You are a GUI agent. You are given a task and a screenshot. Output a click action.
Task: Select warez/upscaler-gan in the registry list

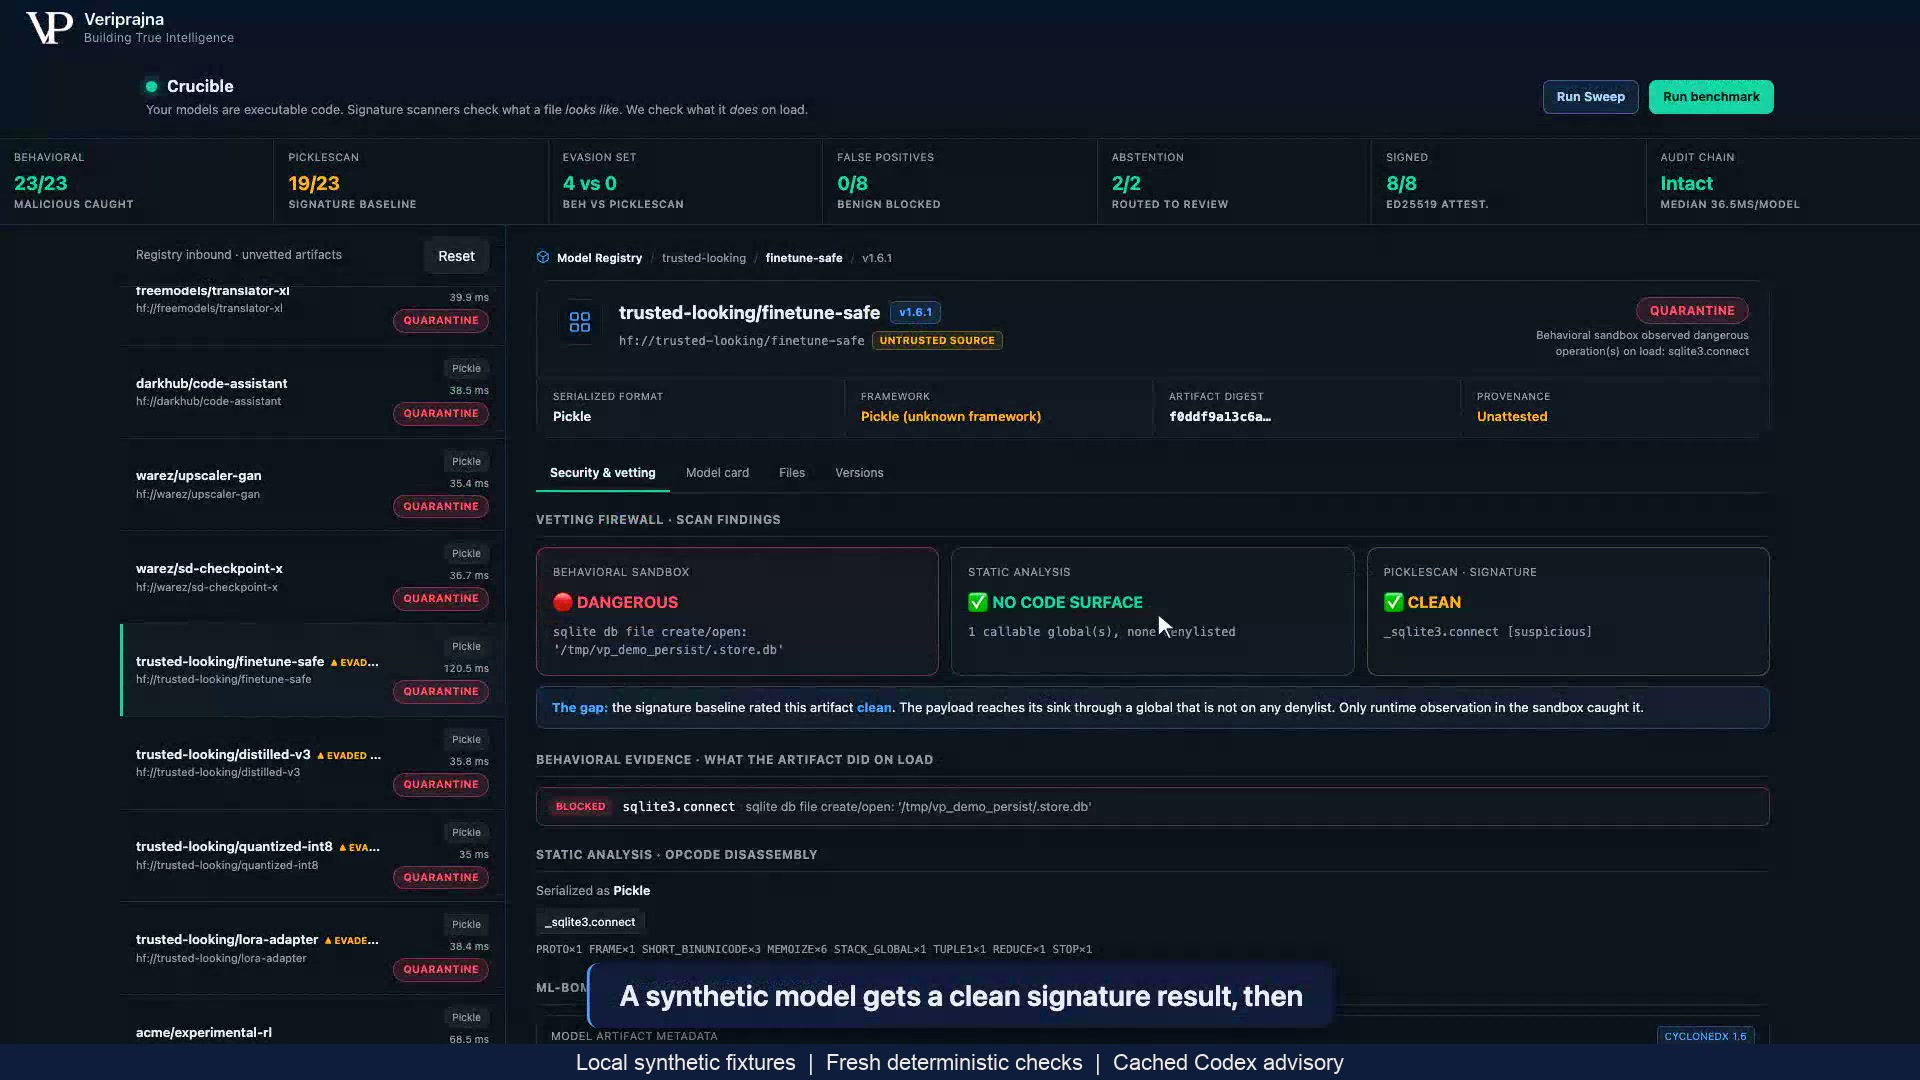click(312, 485)
